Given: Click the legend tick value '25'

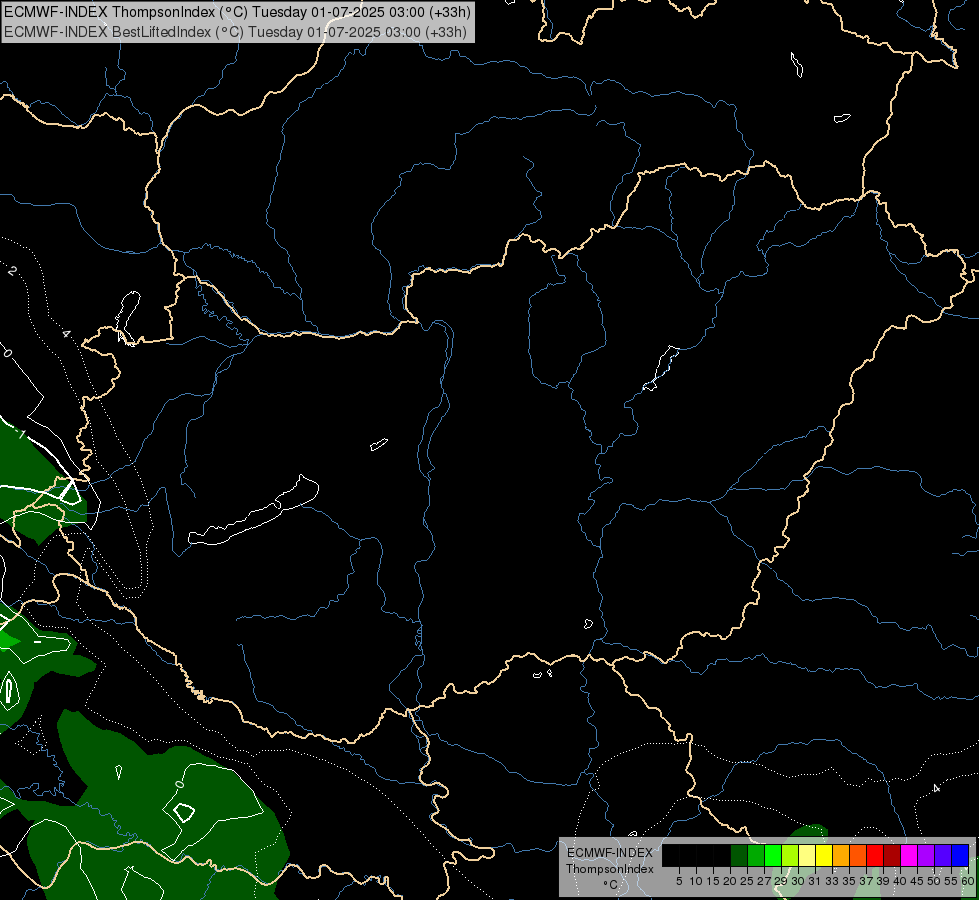Looking at the screenshot, I should click(747, 881).
